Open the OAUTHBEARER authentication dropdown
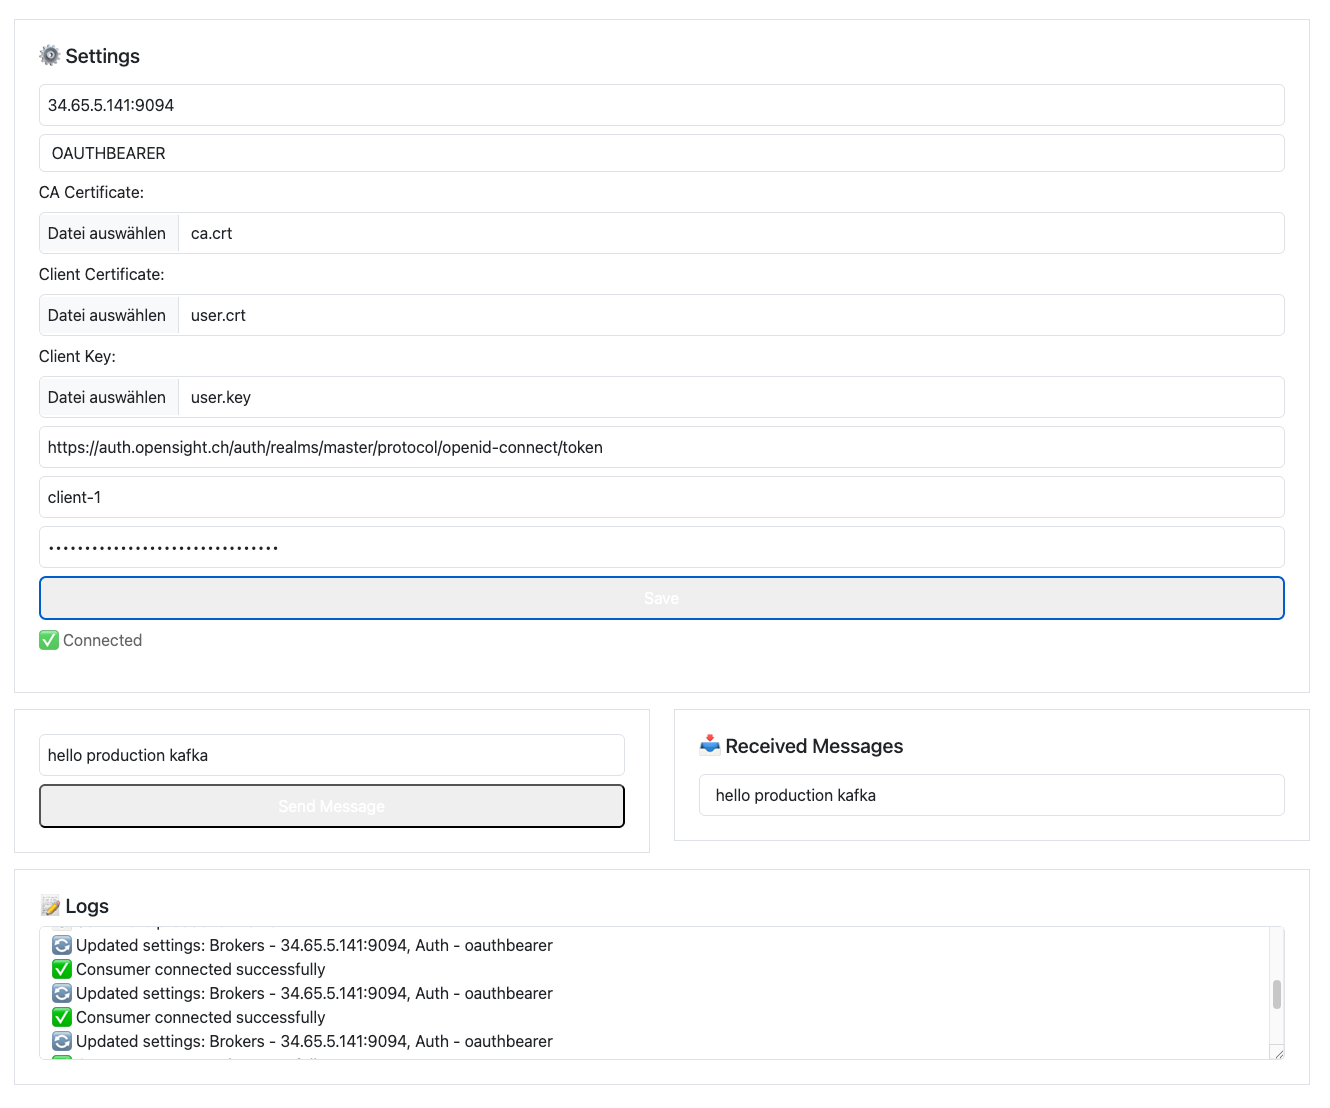 coord(661,153)
